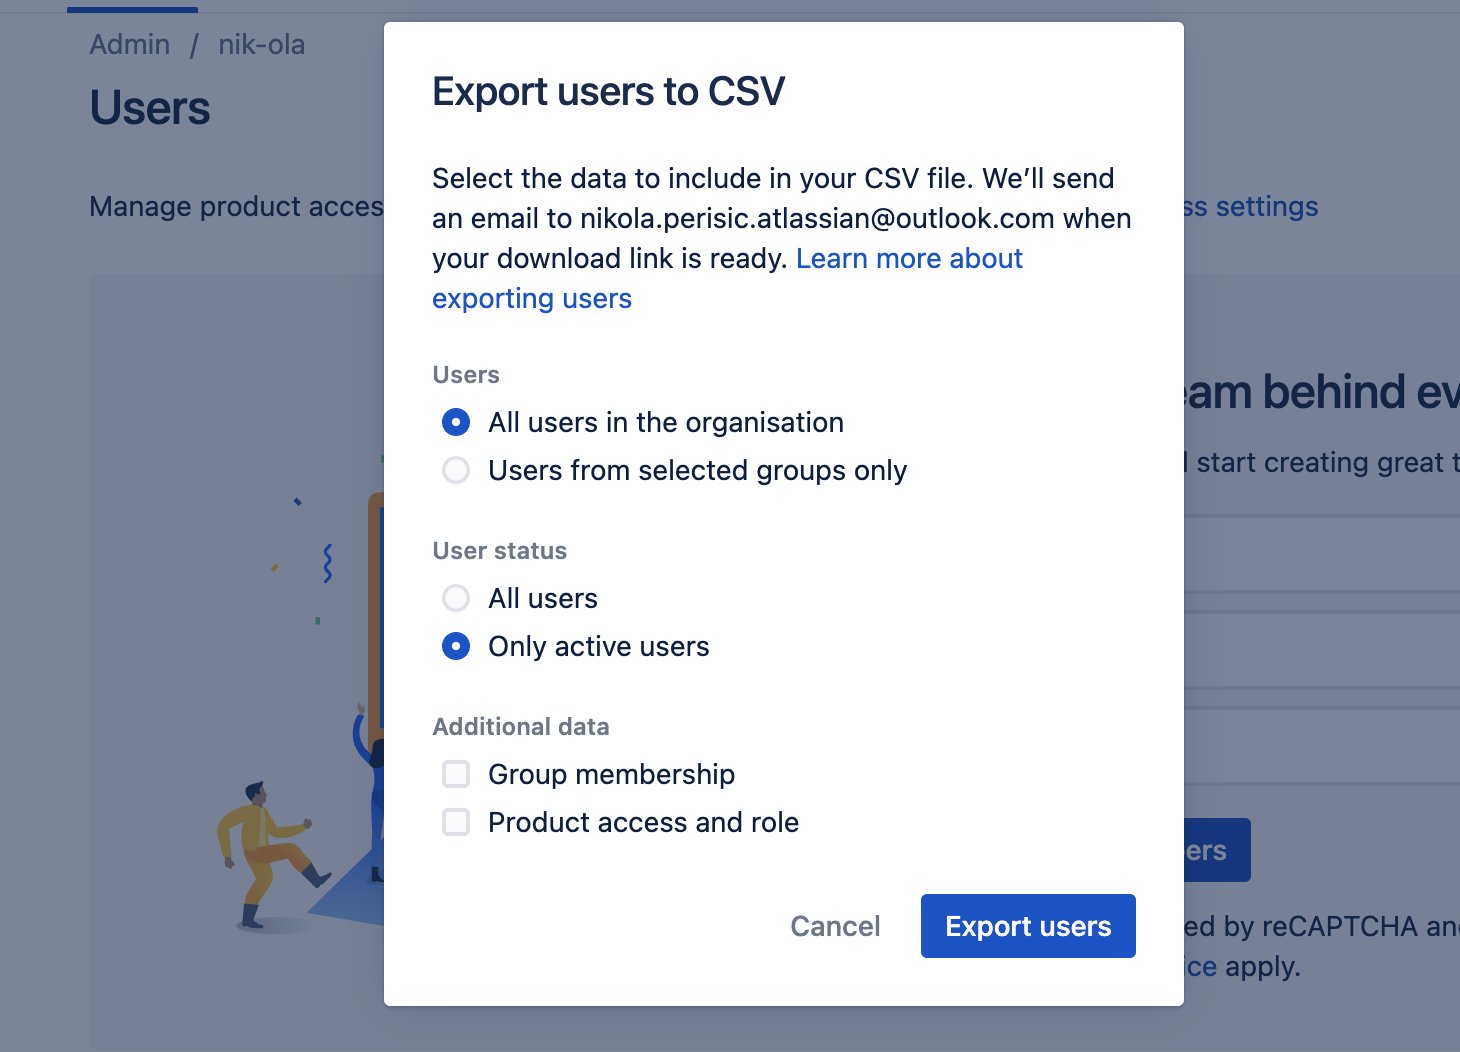
Task: Check 'Product access and role' additional data
Action: pos(456,822)
